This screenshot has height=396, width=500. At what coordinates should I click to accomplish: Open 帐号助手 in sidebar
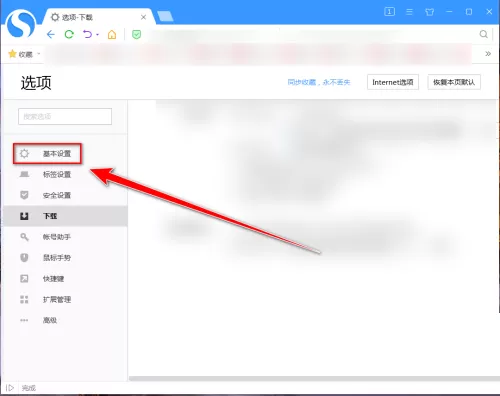[x=65, y=237]
